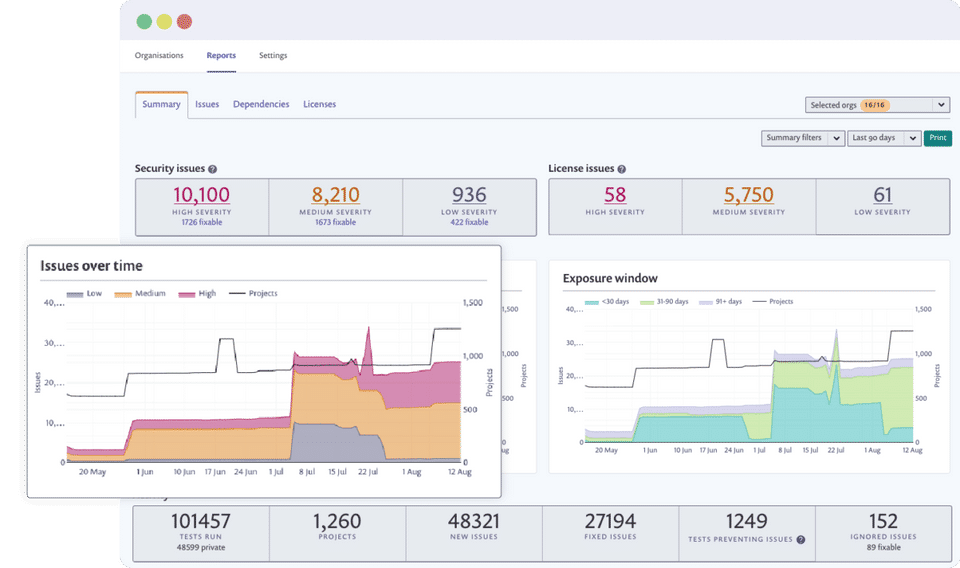The height and width of the screenshot is (568, 960).
Task: Go to Organisations in the top navigation
Action: click(x=159, y=55)
